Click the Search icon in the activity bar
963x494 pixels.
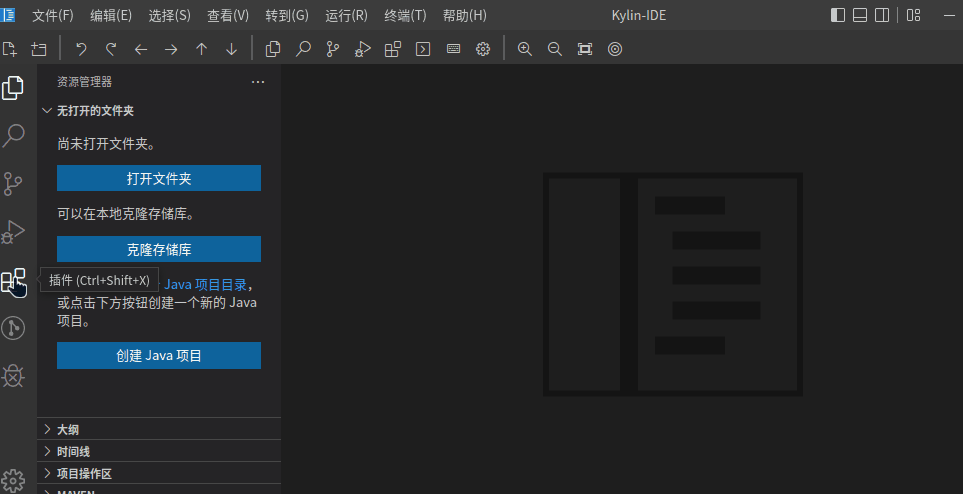pos(14,136)
